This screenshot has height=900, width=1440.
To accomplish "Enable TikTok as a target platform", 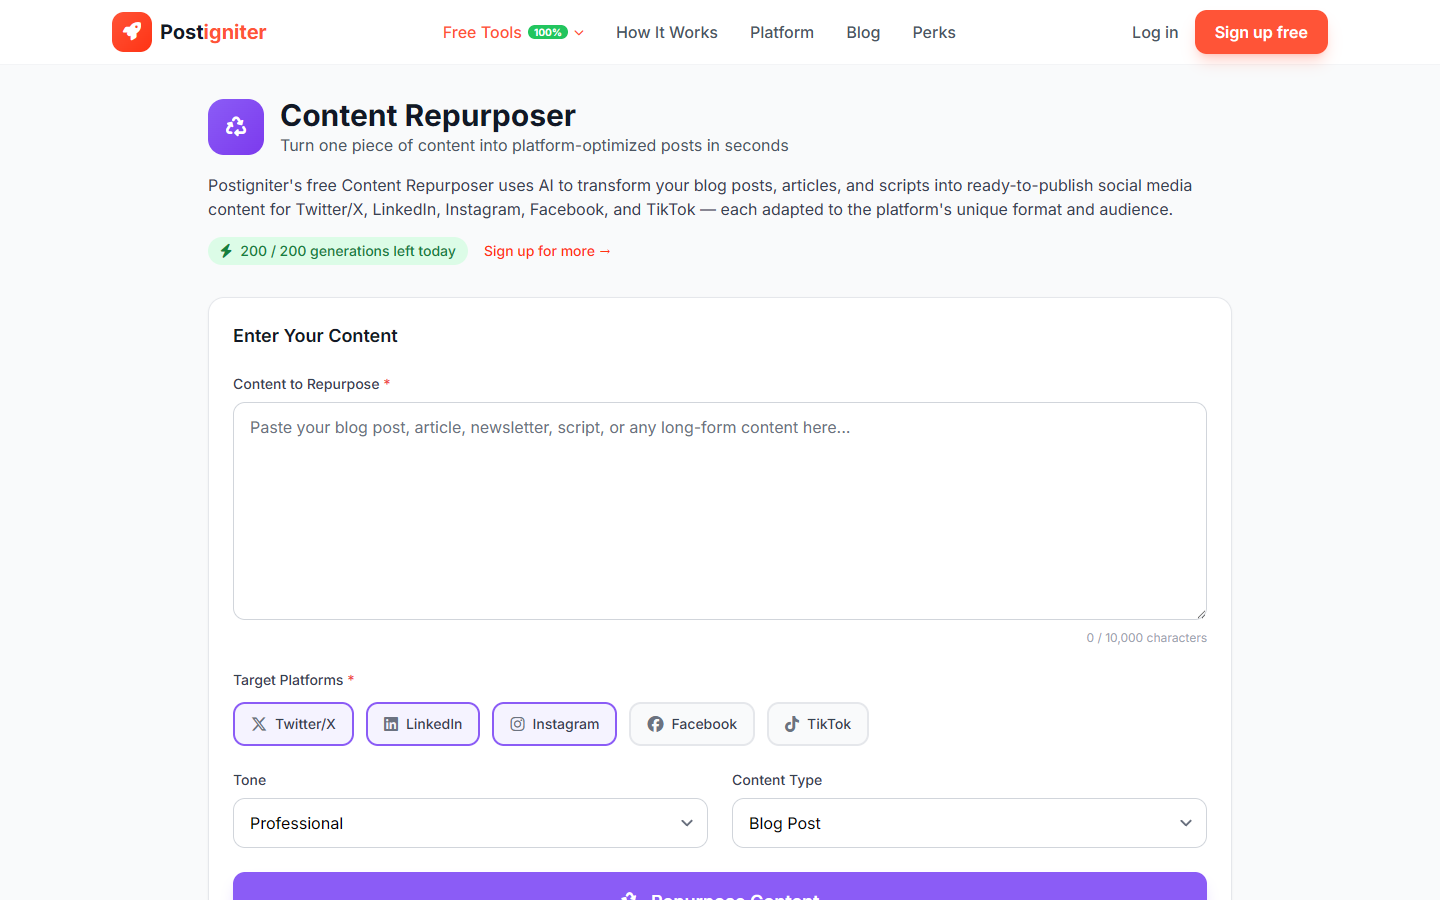I will [818, 724].
